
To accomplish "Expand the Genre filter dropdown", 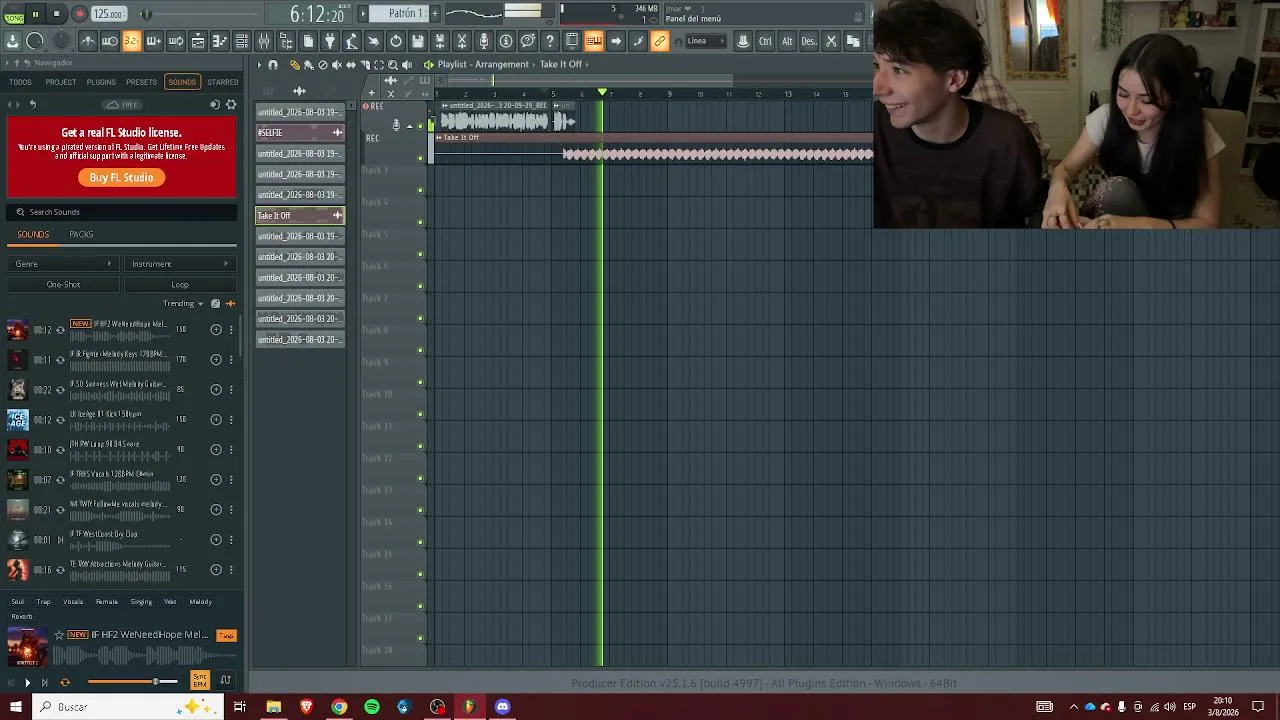I will coord(63,264).
